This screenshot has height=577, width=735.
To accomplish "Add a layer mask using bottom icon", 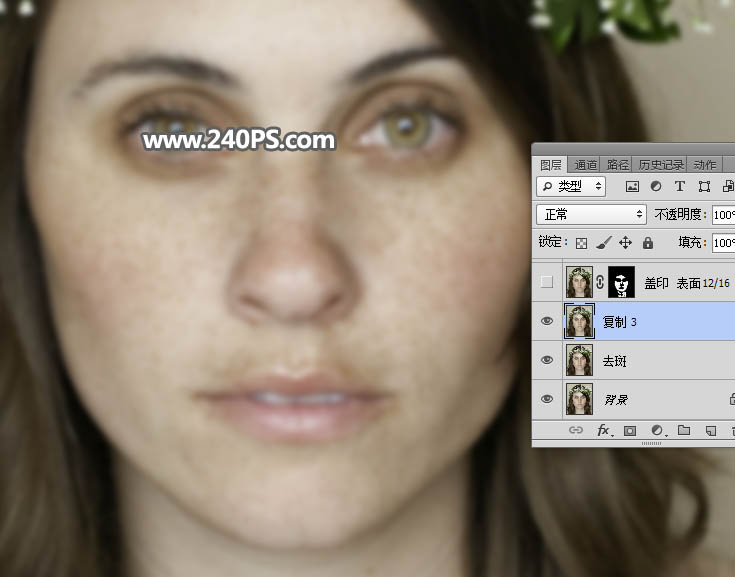I will point(630,430).
